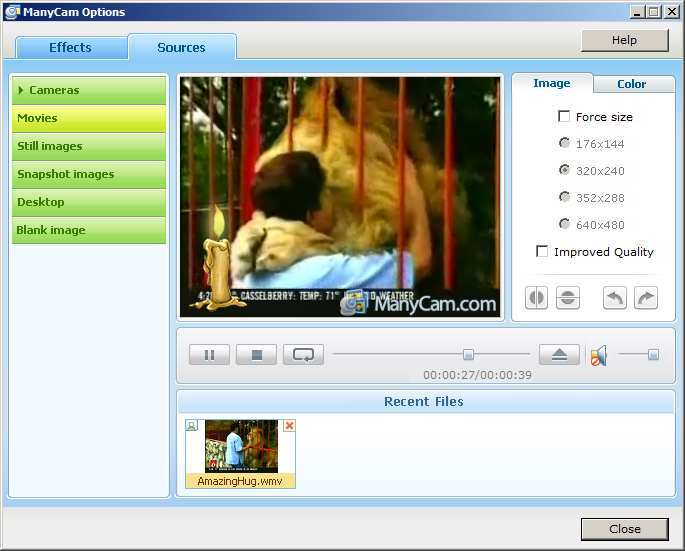The height and width of the screenshot is (551, 685).
Task: Select 640x480 resolution
Action: tap(564, 224)
